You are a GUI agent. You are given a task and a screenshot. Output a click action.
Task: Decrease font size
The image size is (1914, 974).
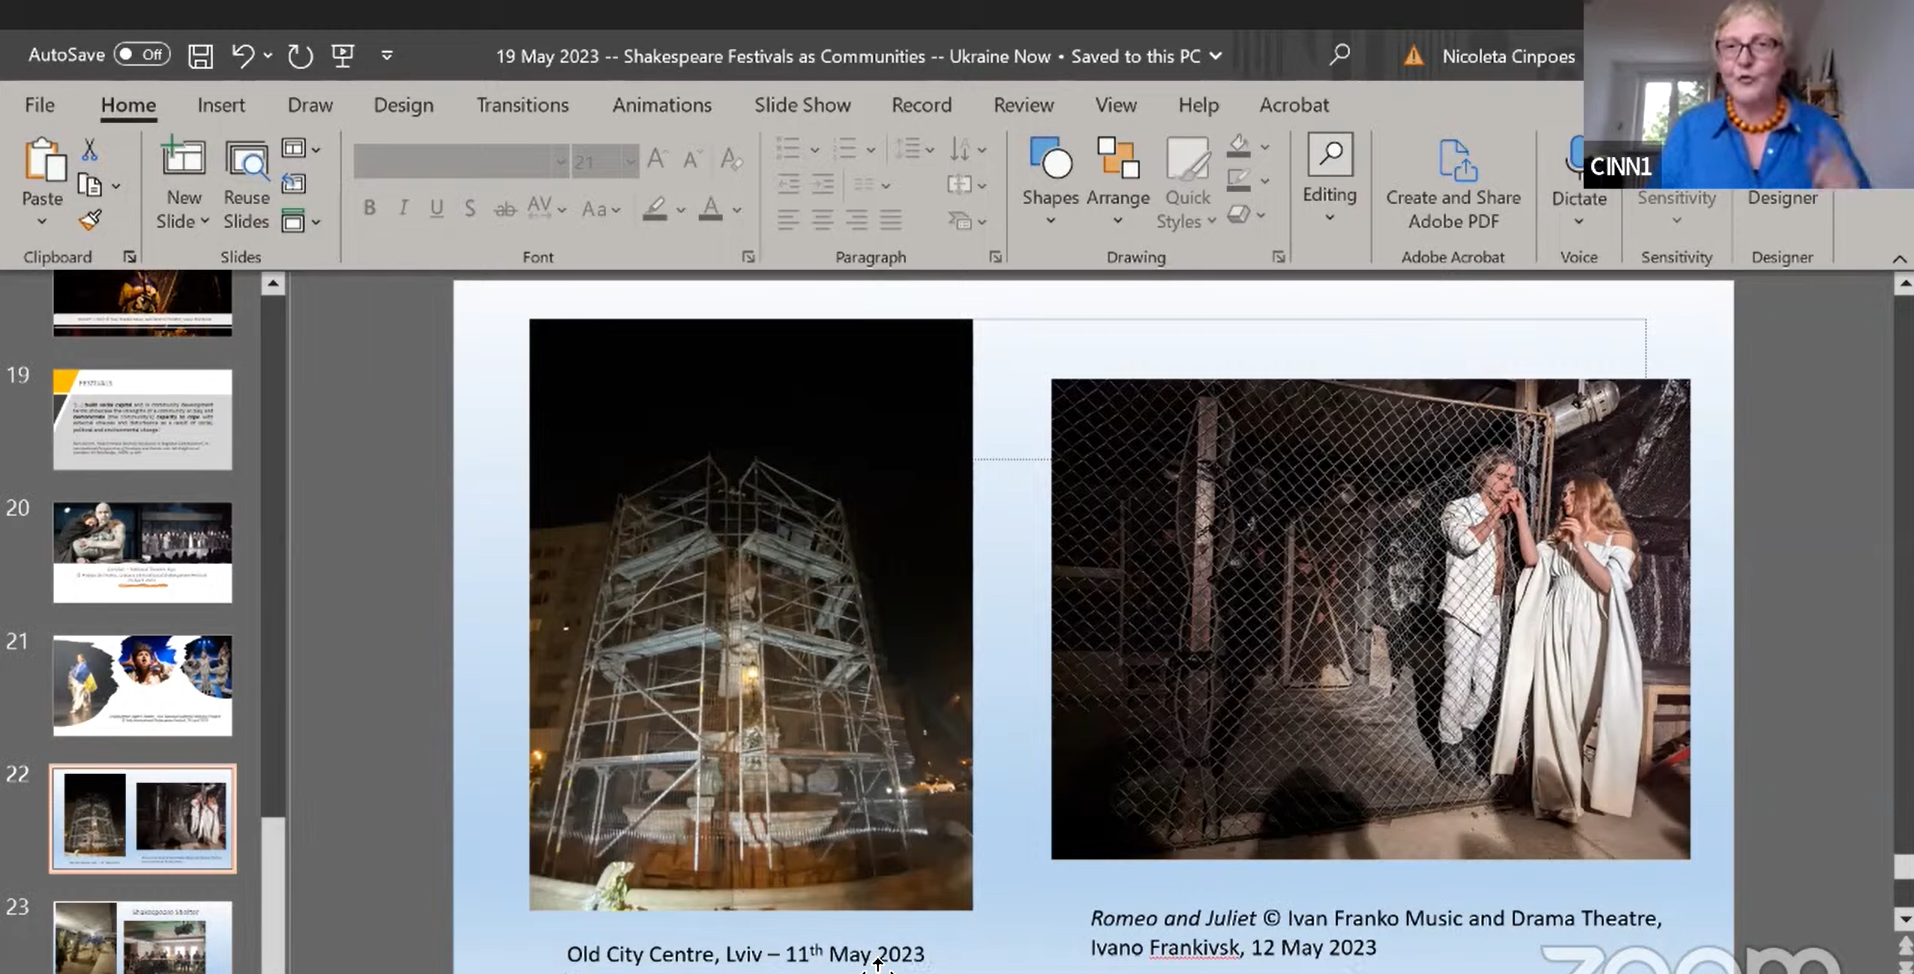coord(692,159)
